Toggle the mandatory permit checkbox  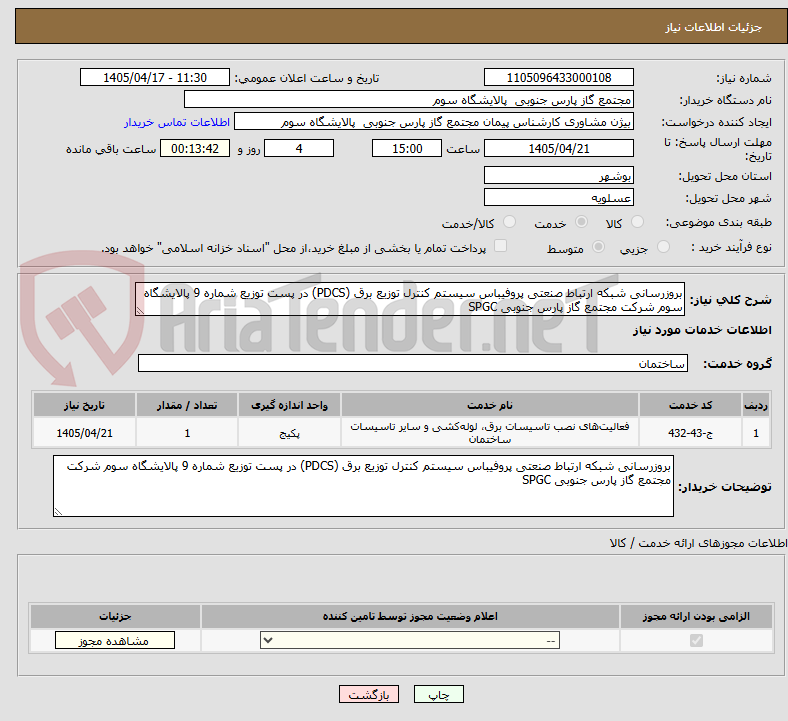(696, 640)
